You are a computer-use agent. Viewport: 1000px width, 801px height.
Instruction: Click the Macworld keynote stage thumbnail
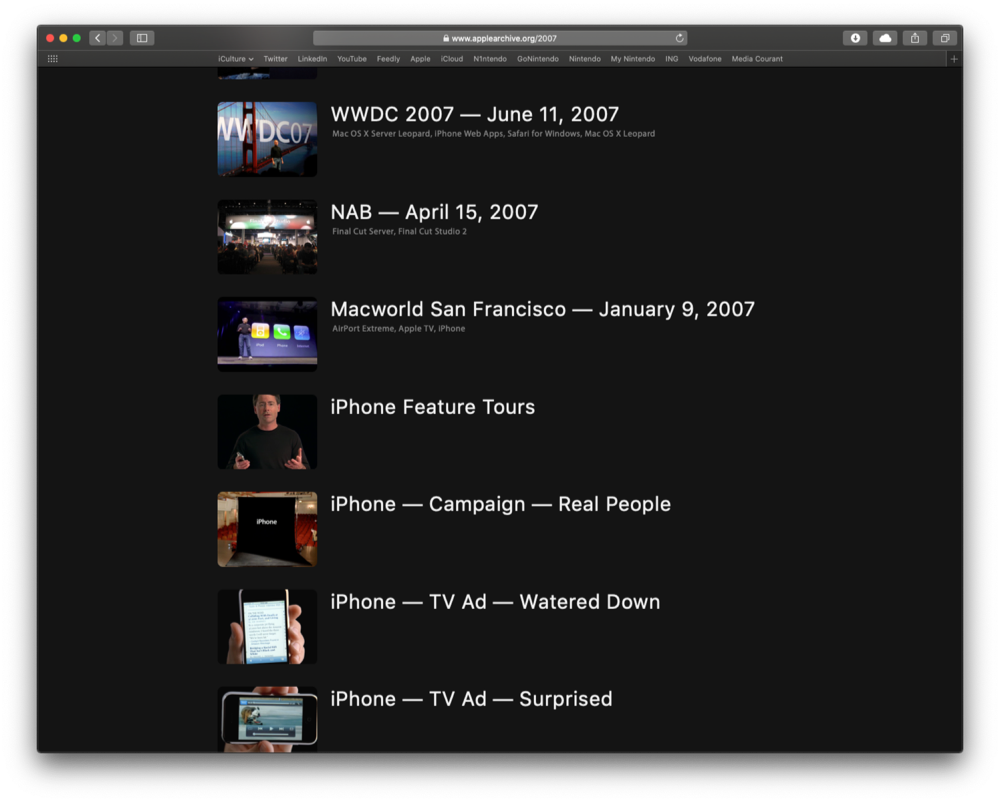(x=267, y=334)
